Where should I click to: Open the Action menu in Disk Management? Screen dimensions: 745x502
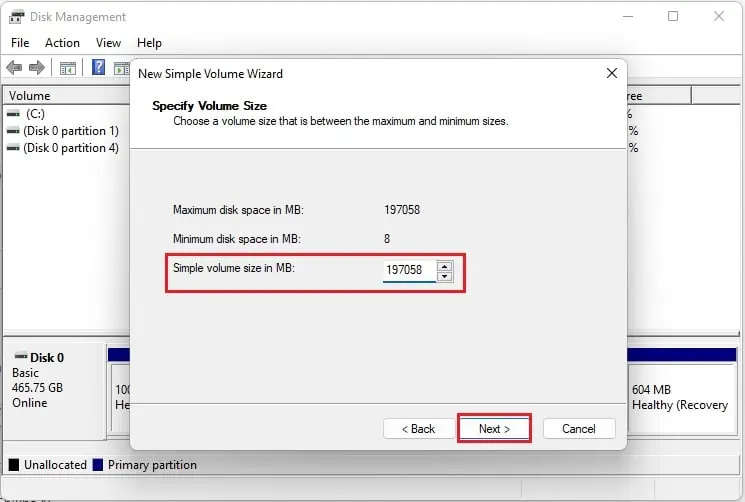62,43
